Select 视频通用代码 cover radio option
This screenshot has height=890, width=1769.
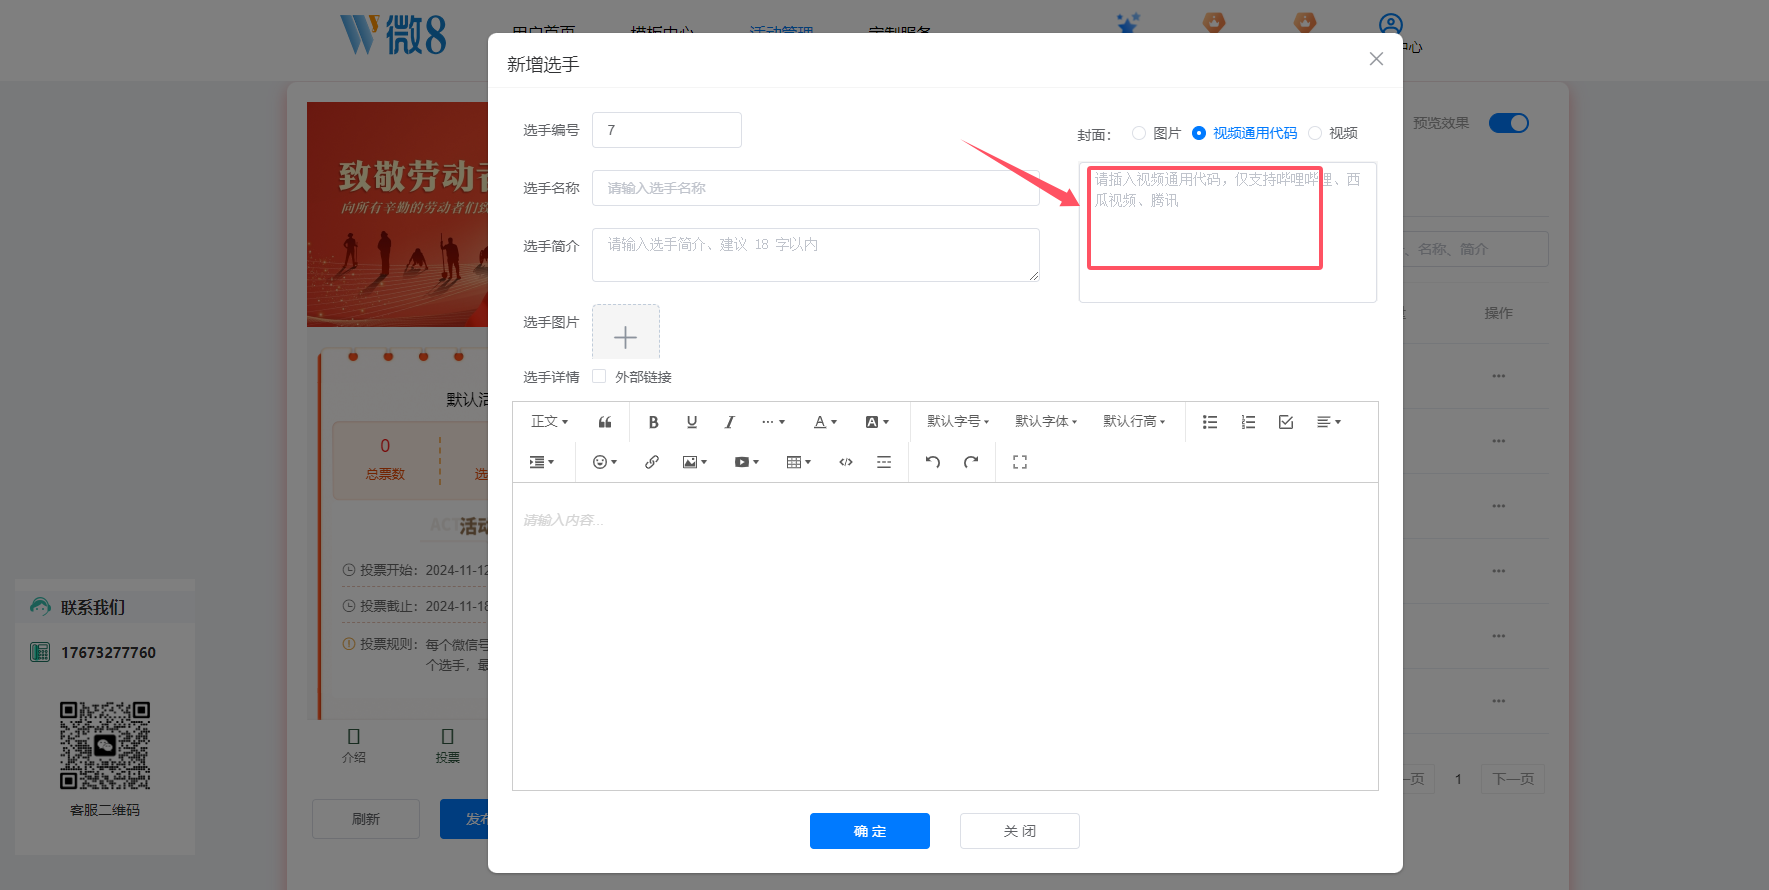coord(1199,133)
